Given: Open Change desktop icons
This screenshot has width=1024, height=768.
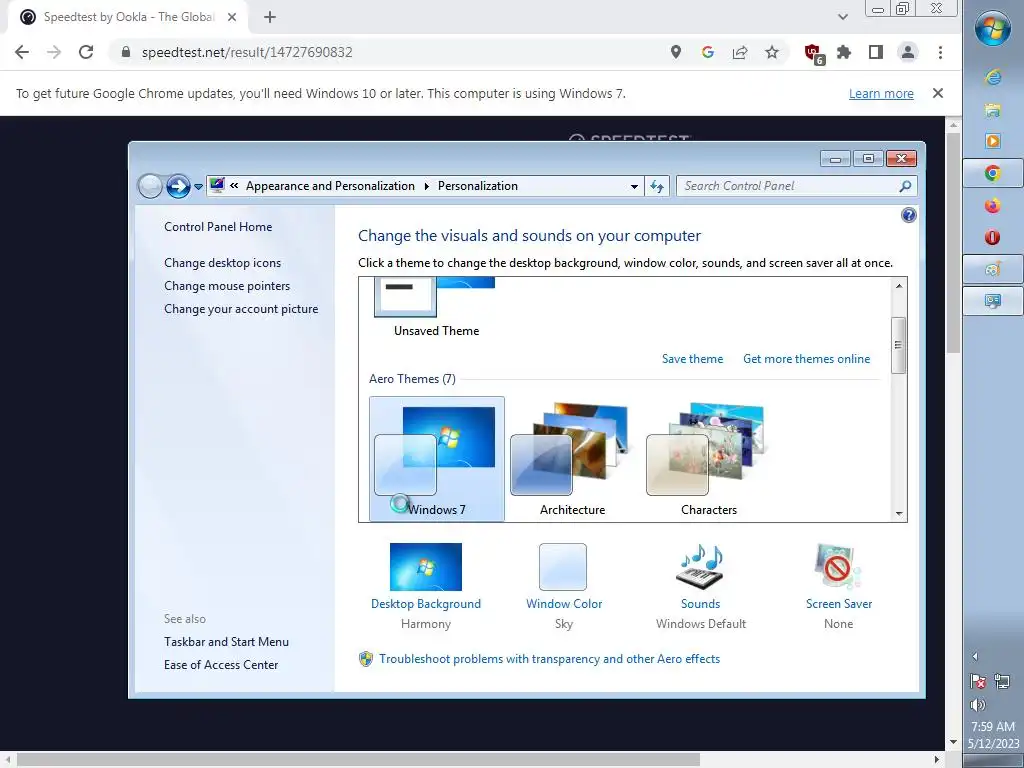Looking at the screenshot, I should pos(223,263).
